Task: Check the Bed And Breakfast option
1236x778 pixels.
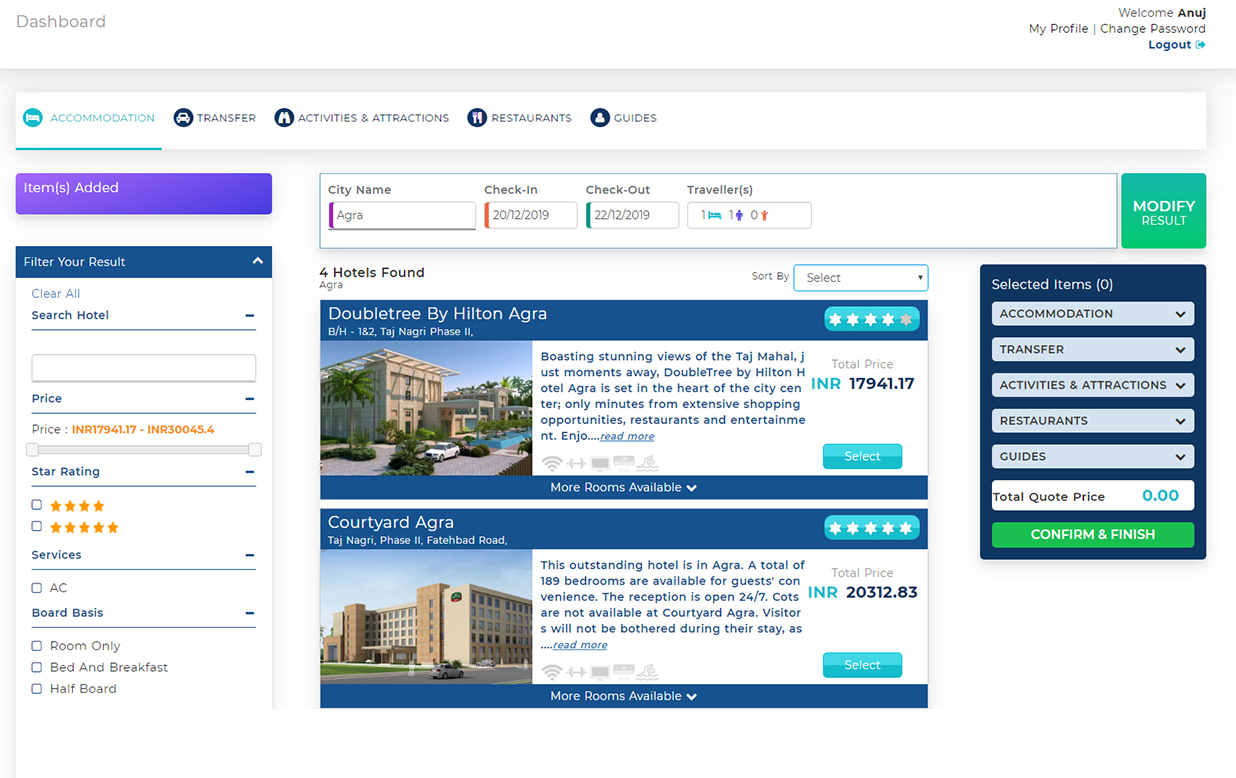Action: [x=37, y=667]
